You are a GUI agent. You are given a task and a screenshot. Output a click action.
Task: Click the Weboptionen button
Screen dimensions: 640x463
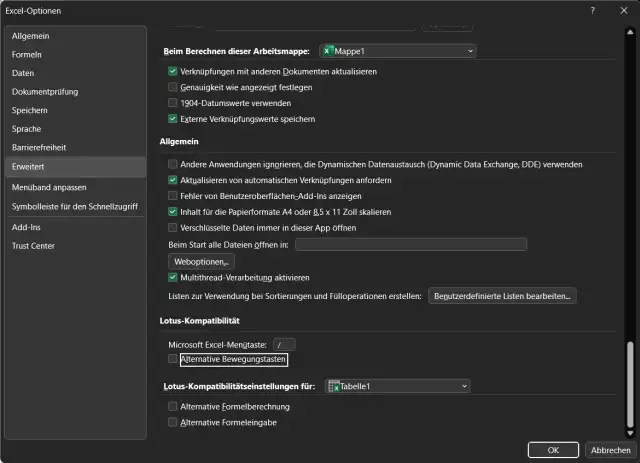tap(201, 261)
